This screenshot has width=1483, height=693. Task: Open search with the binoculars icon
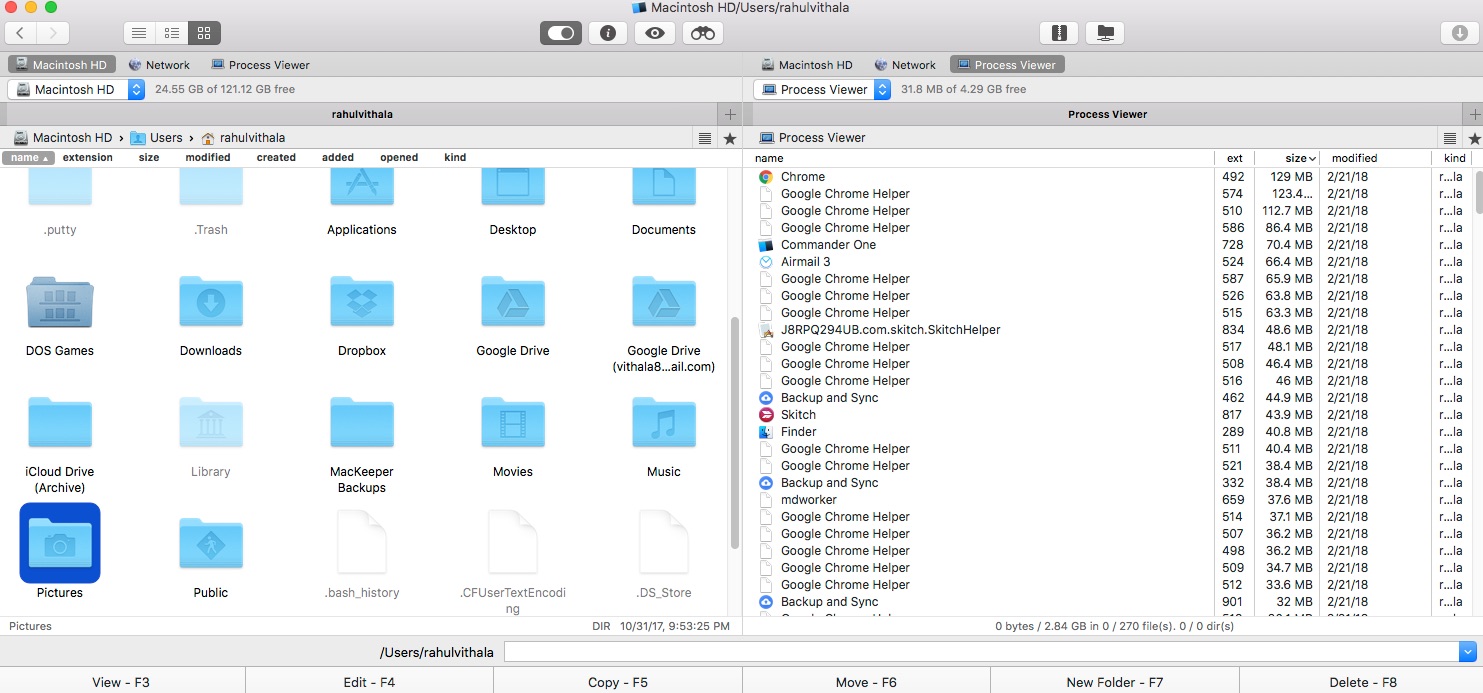point(703,33)
